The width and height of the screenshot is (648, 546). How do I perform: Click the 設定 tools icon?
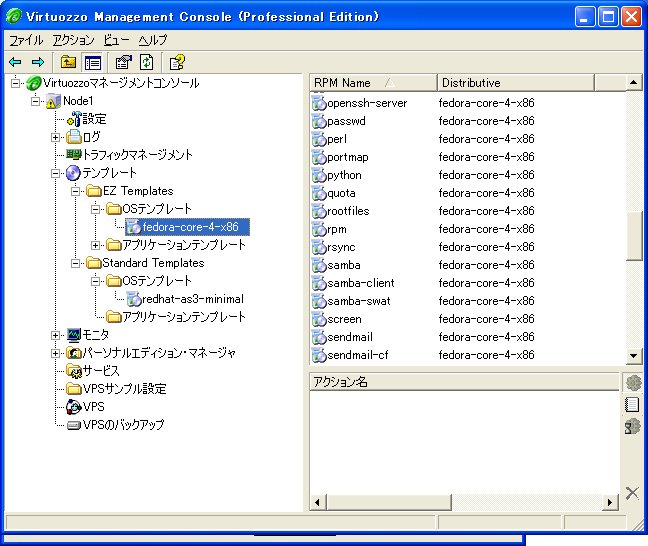(x=74, y=119)
